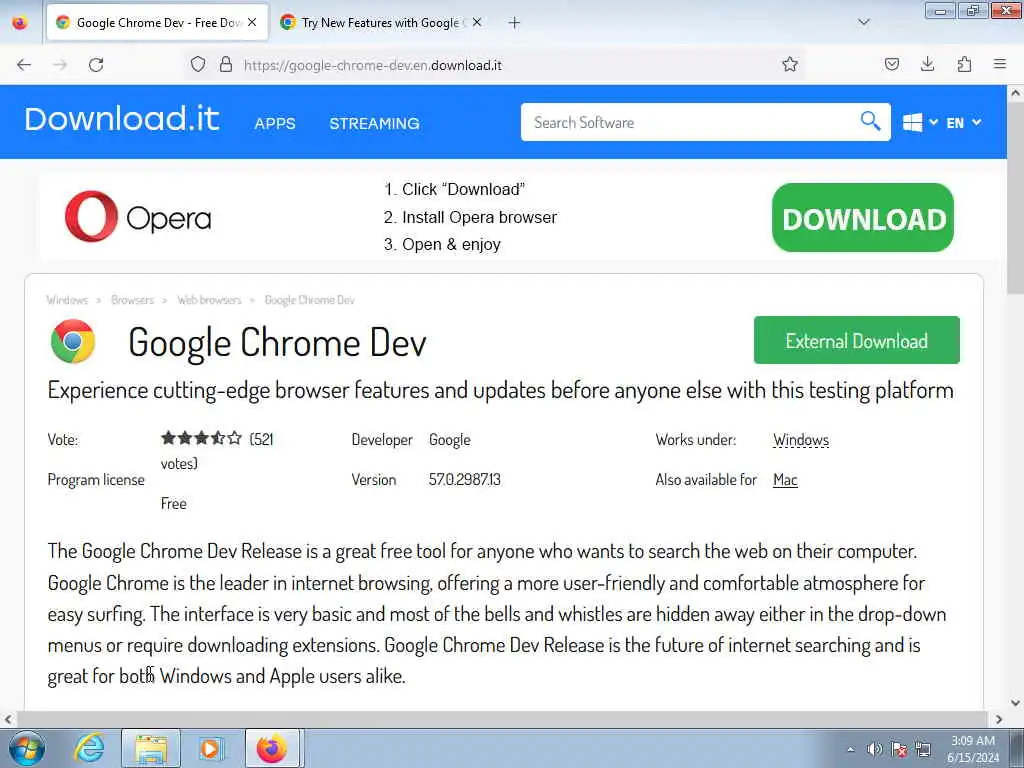Viewport: 1024px width, 768px height.
Task: Click the Mac availability link
Action: tap(785, 480)
